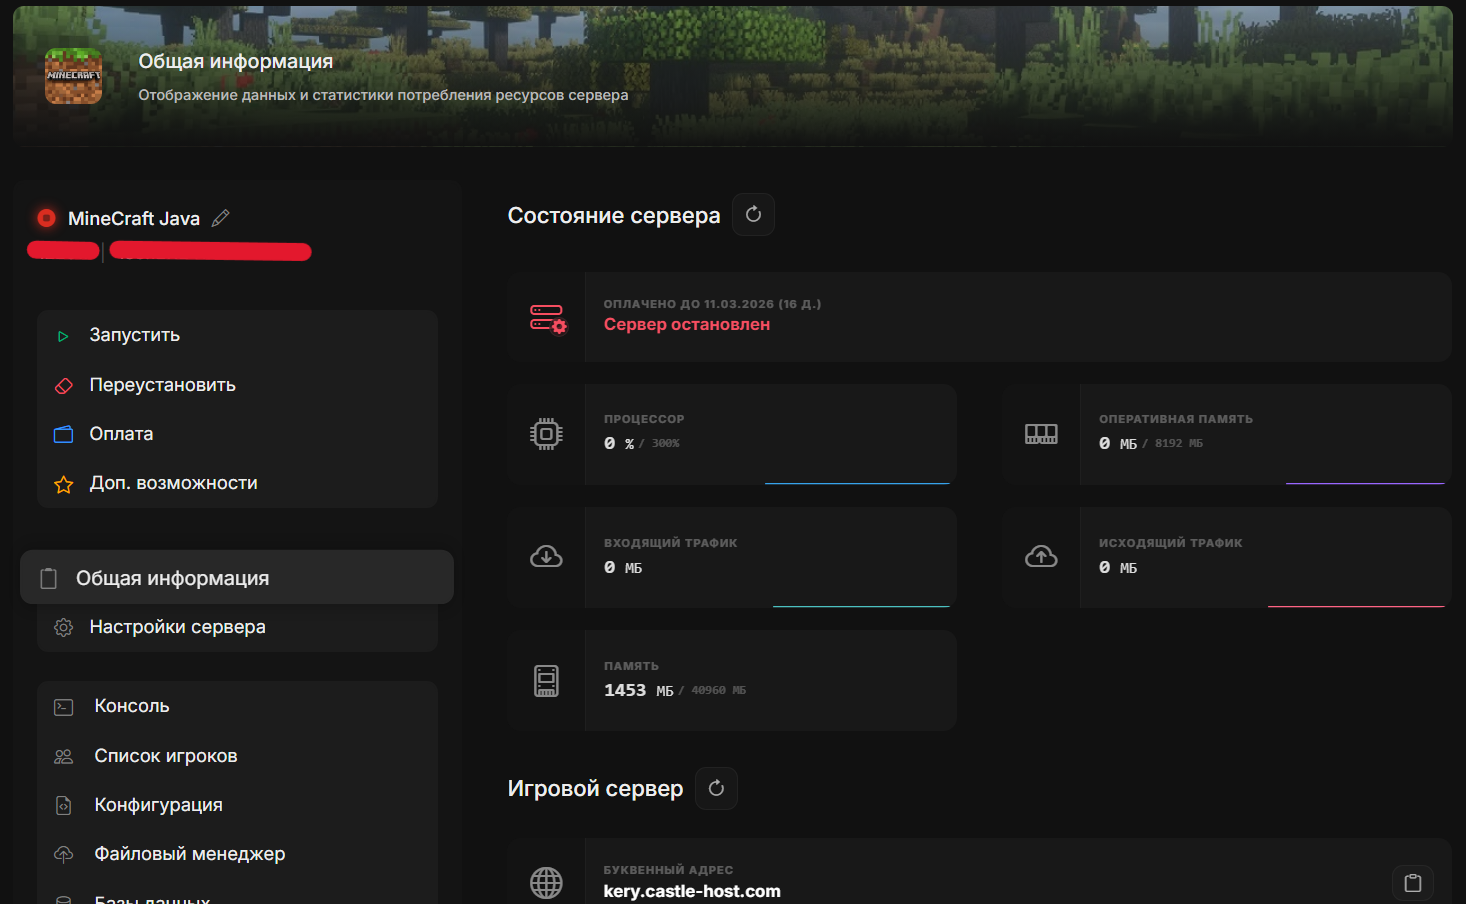Open the Оплата payment page
The height and width of the screenshot is (904, 1466).
(121, 434)
